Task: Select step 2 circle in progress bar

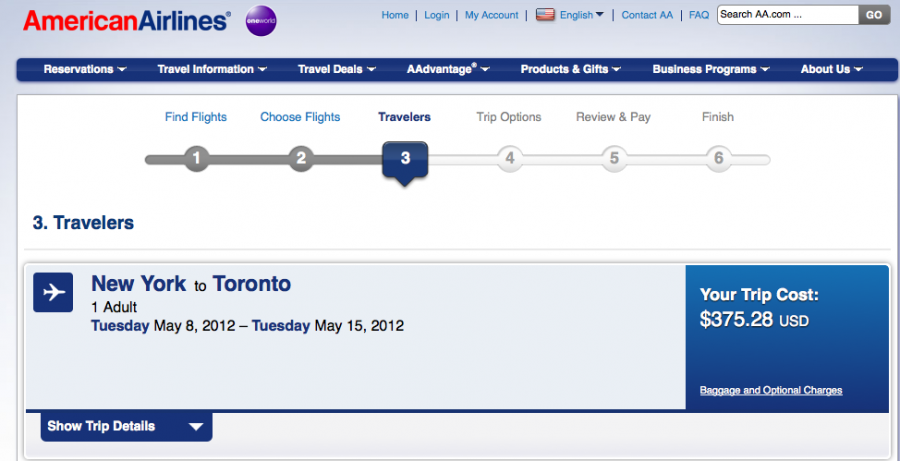Action: pyautogui.click(x=301, y=158)
